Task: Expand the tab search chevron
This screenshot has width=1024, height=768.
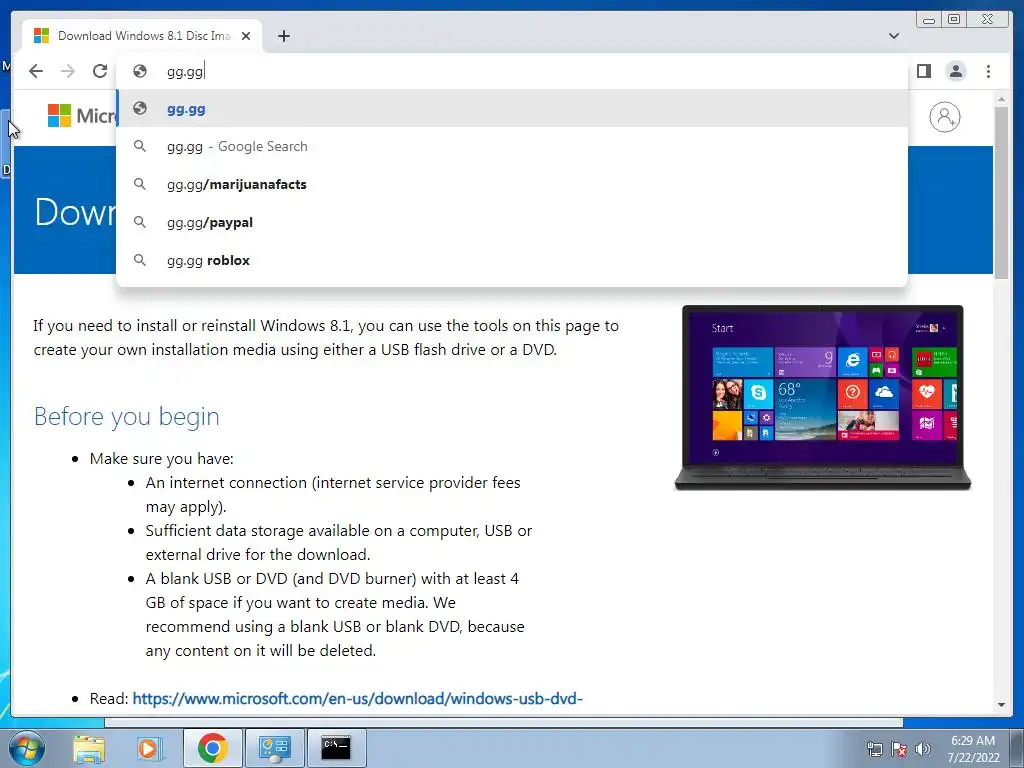Action: 894,36
